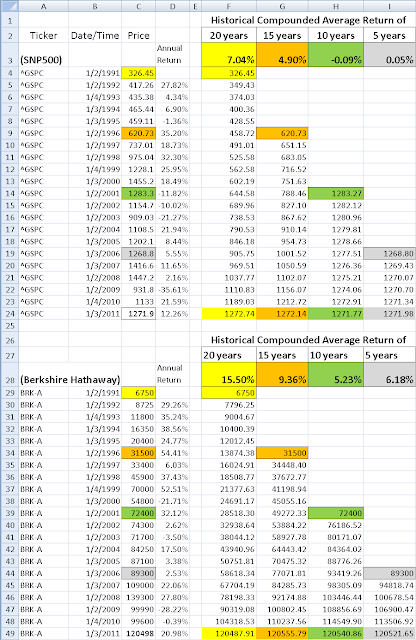
Task: Select yellow BRK-A price cell 6750 in column C
Action: tap(138, 393)
